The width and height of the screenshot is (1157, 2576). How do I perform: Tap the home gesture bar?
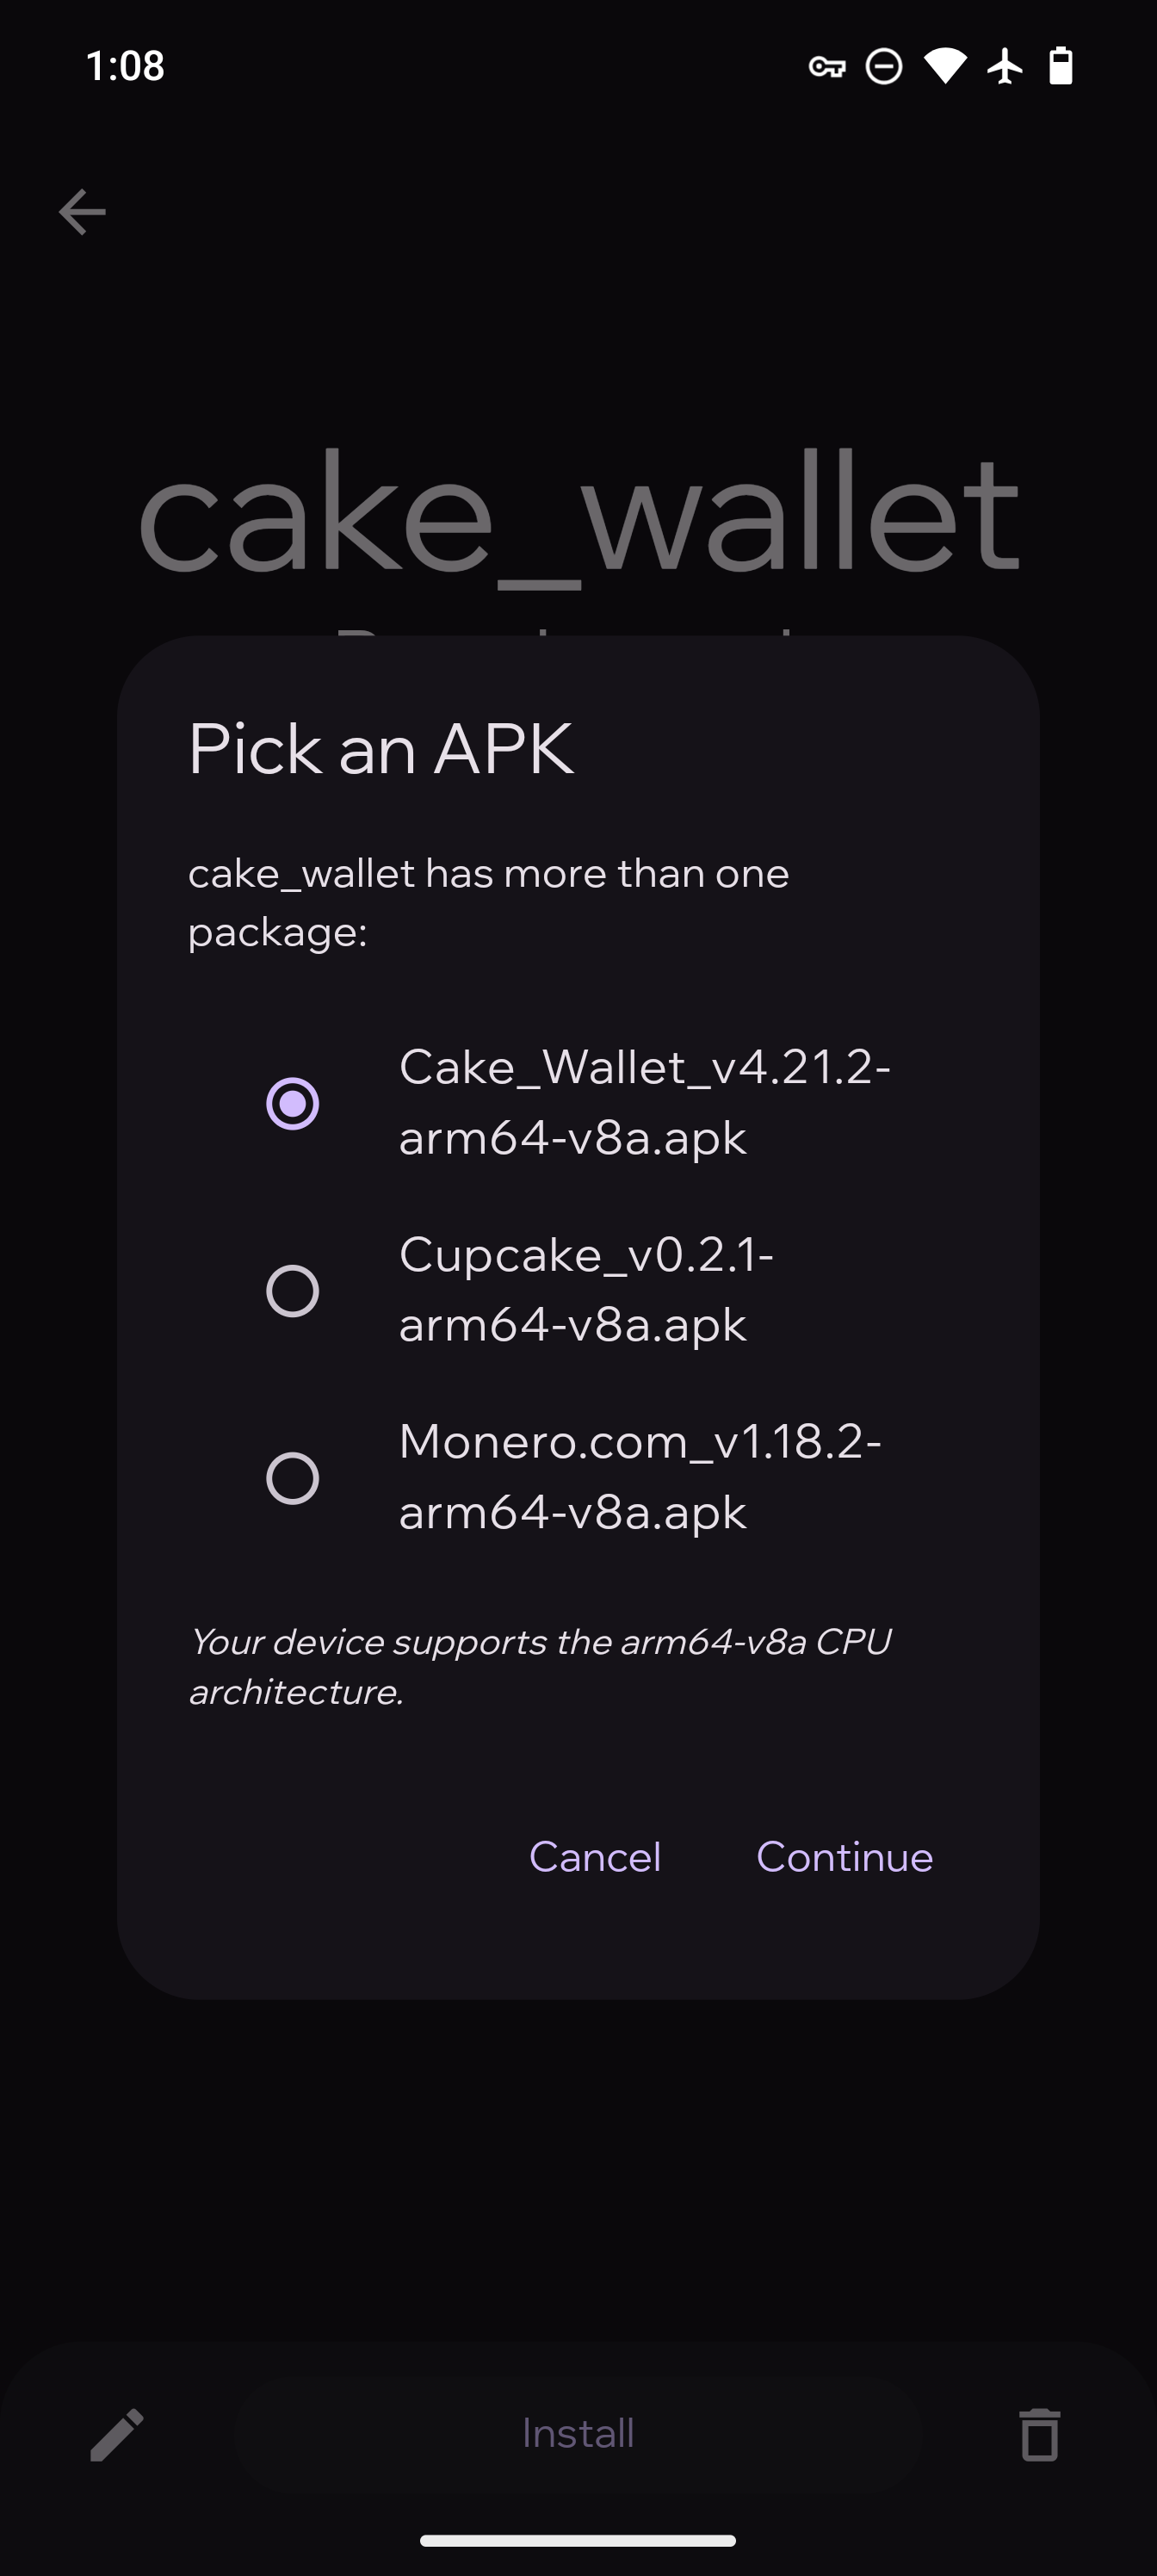click(578, 2540)
